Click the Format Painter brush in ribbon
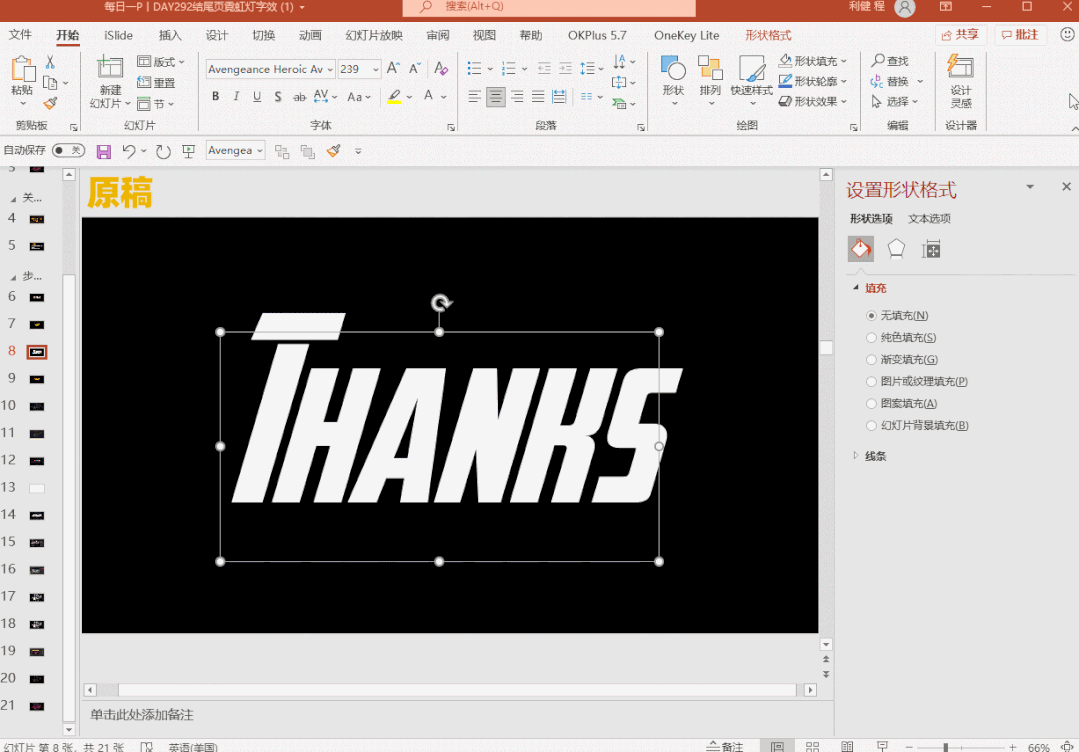Screen dimensions: 1079x752 coord(50,103)
